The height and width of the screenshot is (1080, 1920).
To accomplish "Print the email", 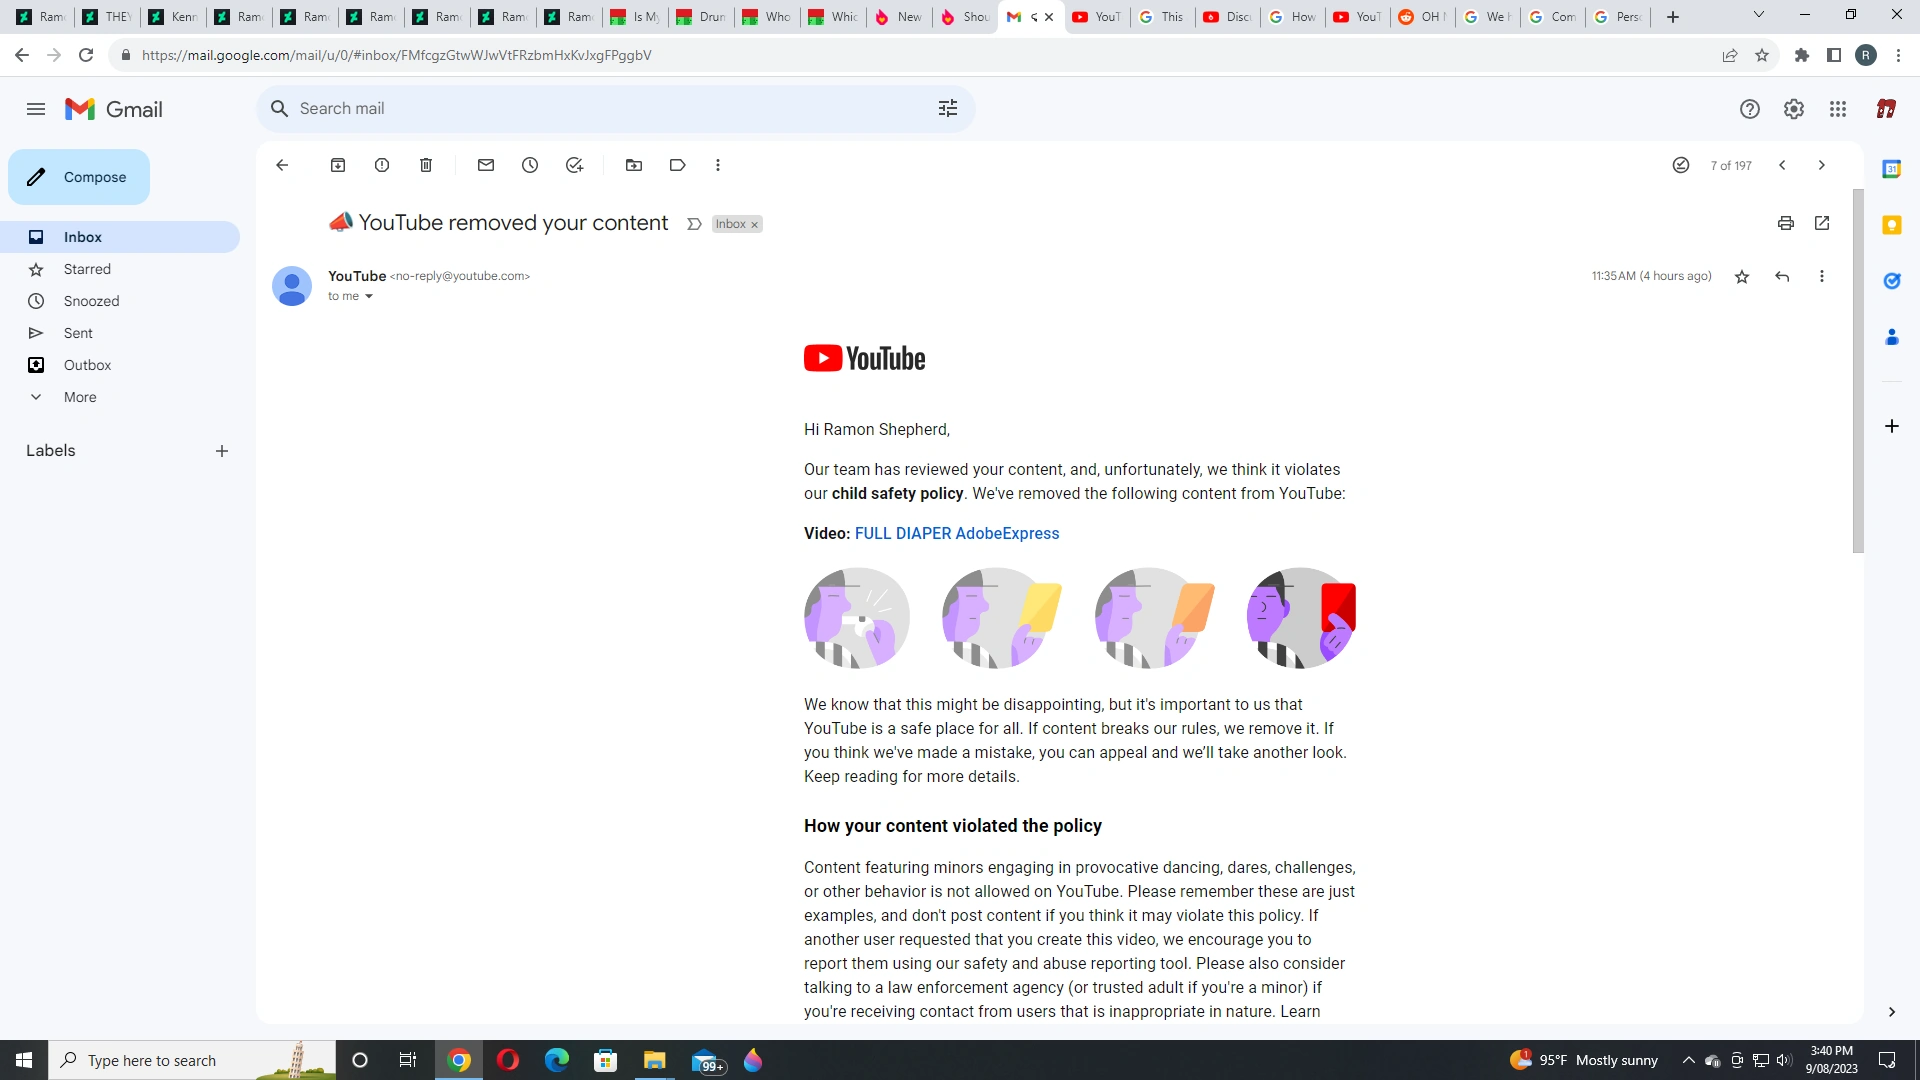I will tap(1785, 223).
